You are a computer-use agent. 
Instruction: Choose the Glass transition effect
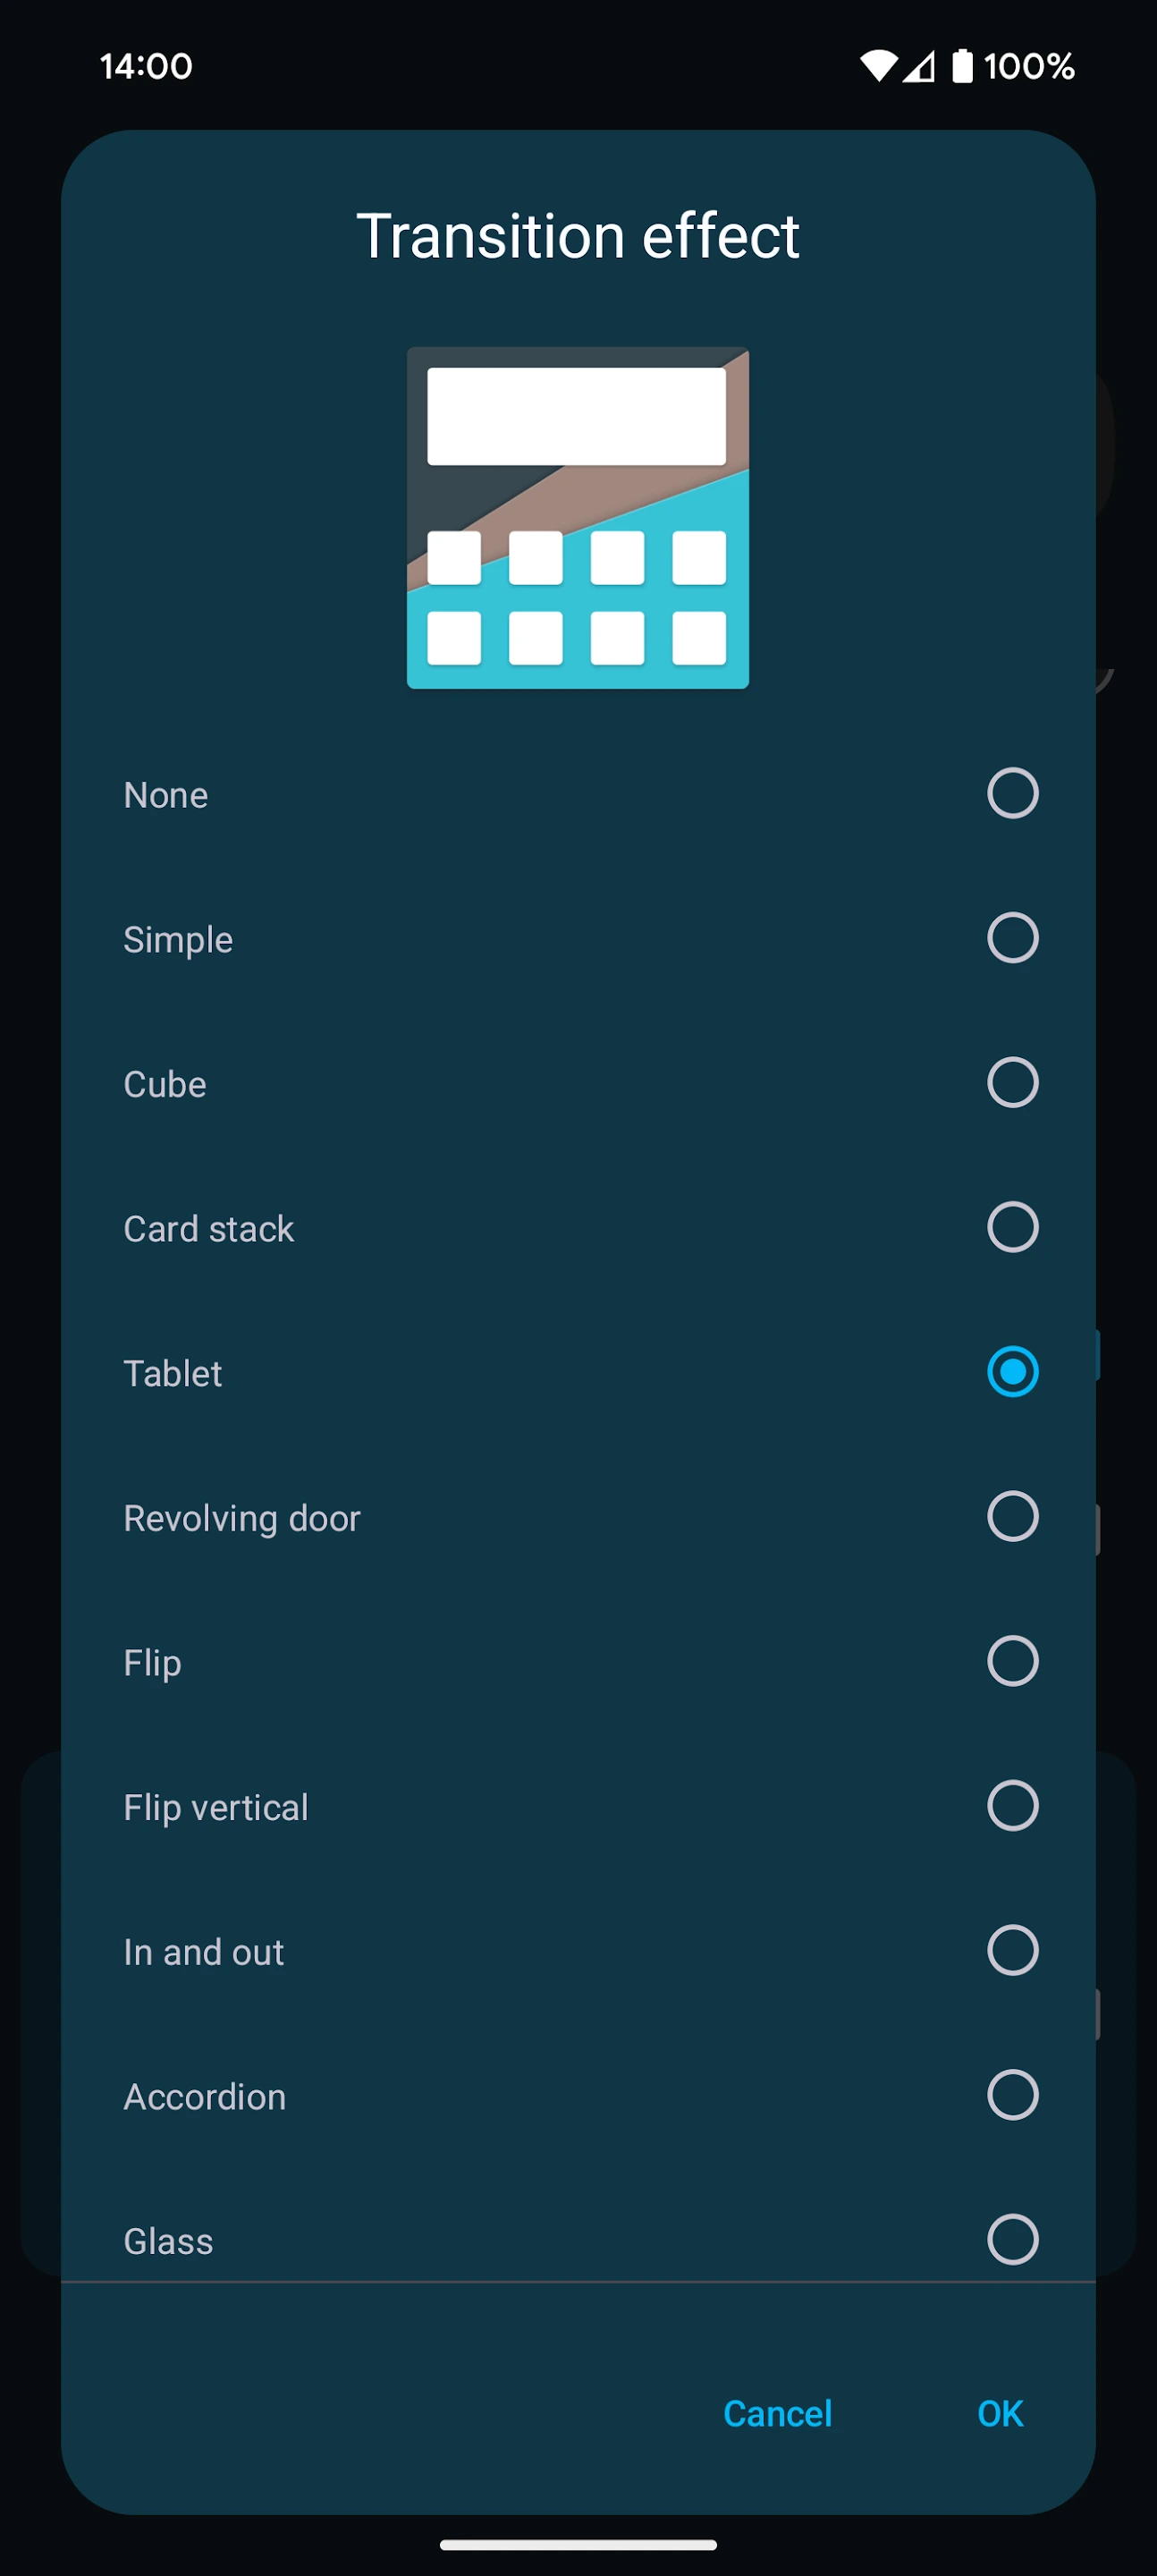[x=1013, y=2240]
